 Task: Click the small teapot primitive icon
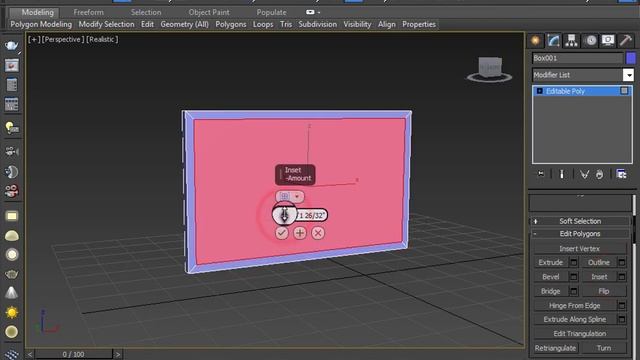pos(11,274)
